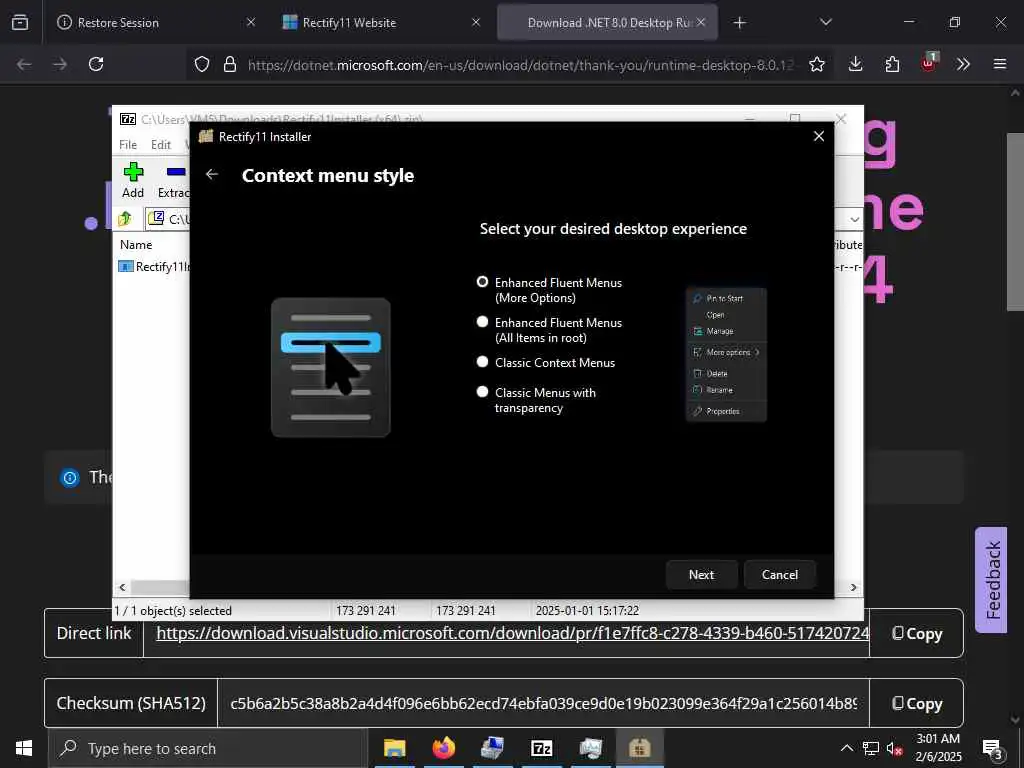Click Rectify11 Installer taskbar icon
Screen dimensions: 1024x768
pos(639,748)
